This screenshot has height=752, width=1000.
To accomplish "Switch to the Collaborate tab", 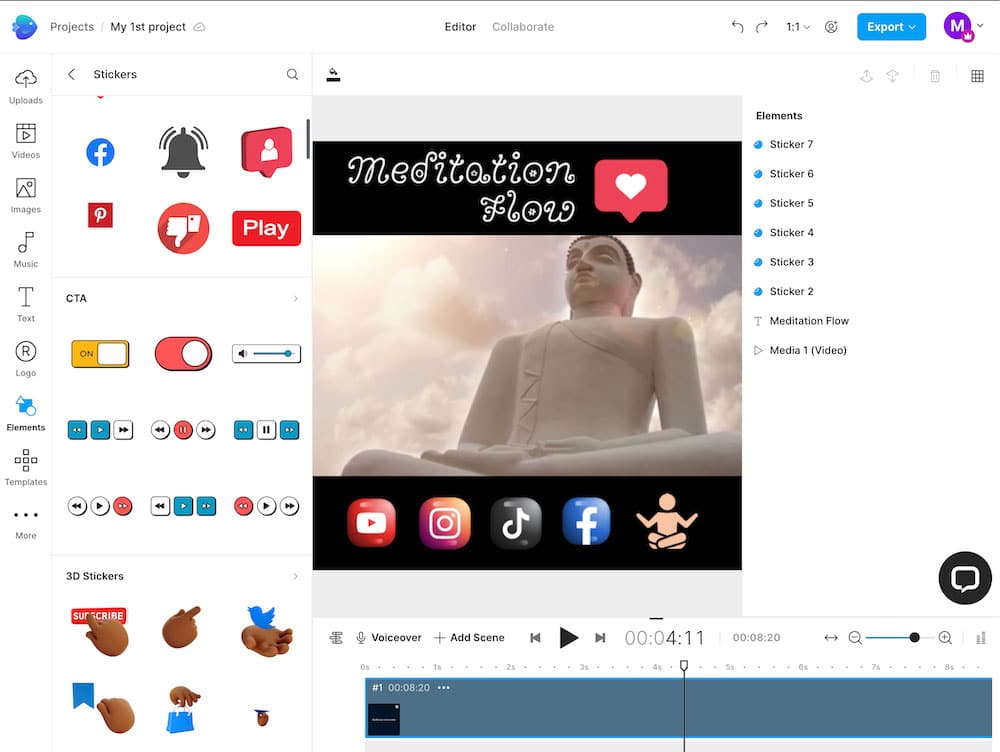I will [x=523, y=27].
